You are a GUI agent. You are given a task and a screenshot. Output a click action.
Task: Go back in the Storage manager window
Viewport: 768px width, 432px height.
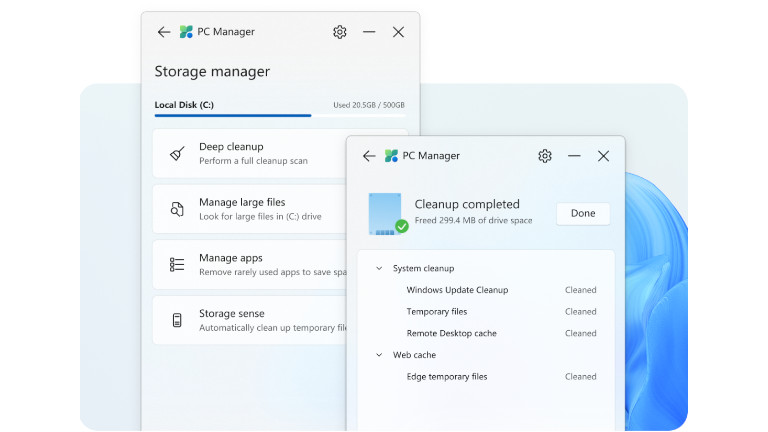click(164, 32)
